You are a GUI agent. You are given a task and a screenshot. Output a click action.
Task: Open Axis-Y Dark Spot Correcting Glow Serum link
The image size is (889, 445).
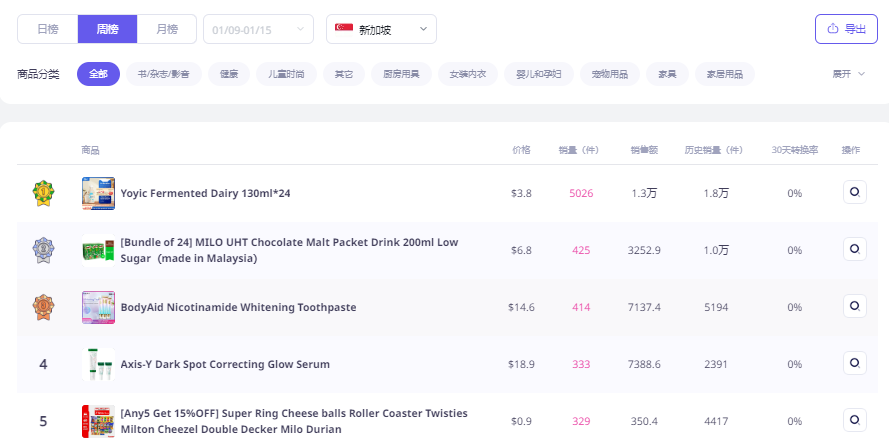[x=225, y=364]
